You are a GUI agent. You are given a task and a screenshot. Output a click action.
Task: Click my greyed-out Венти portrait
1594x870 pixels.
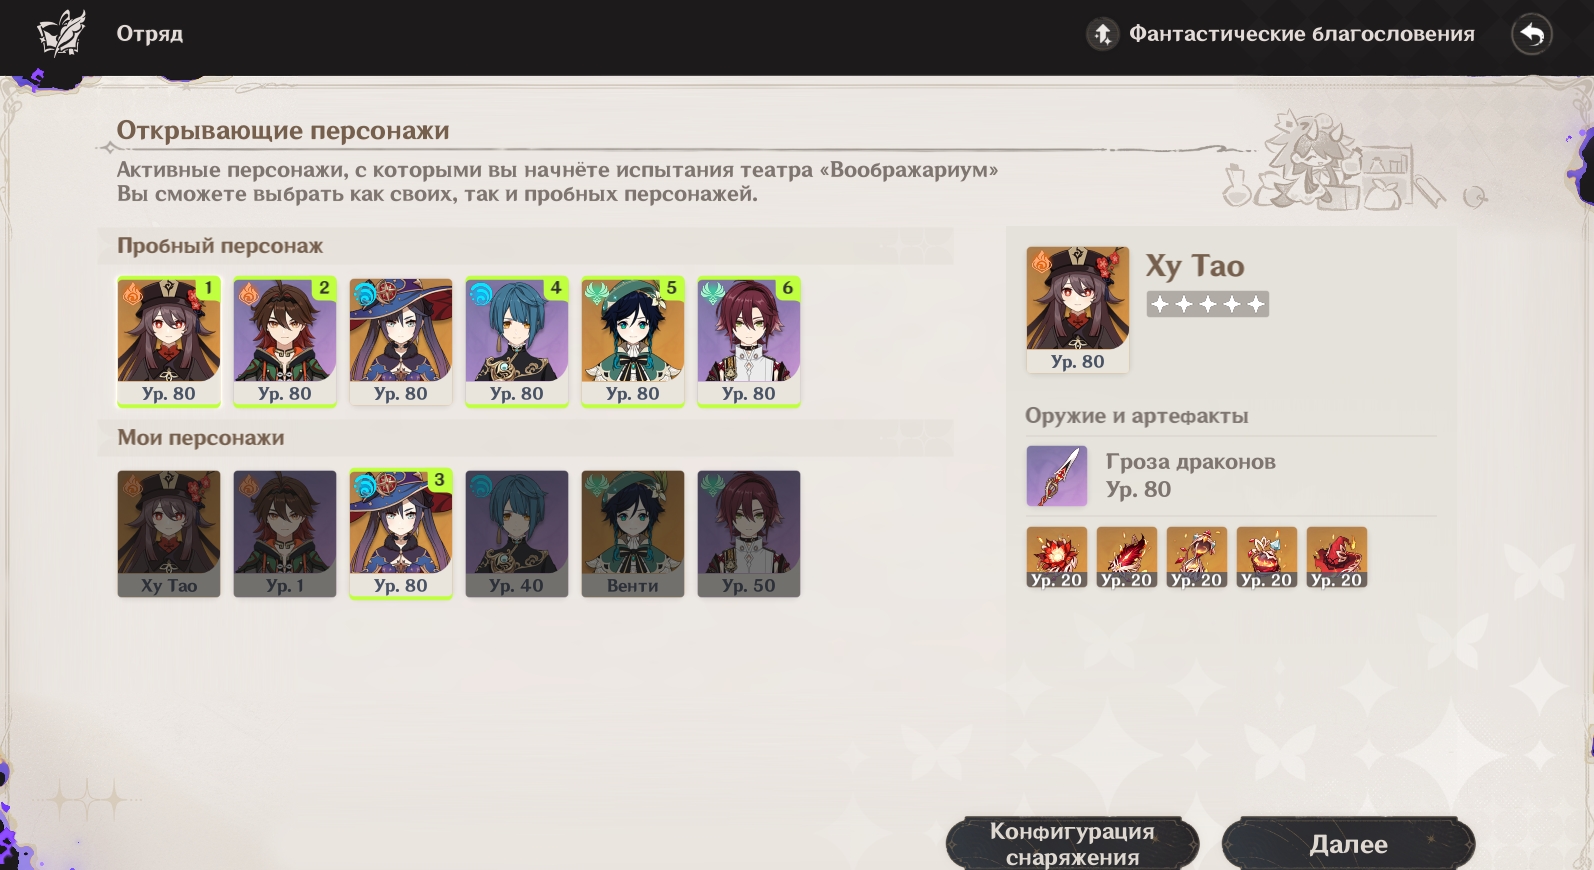coord(633,534)
